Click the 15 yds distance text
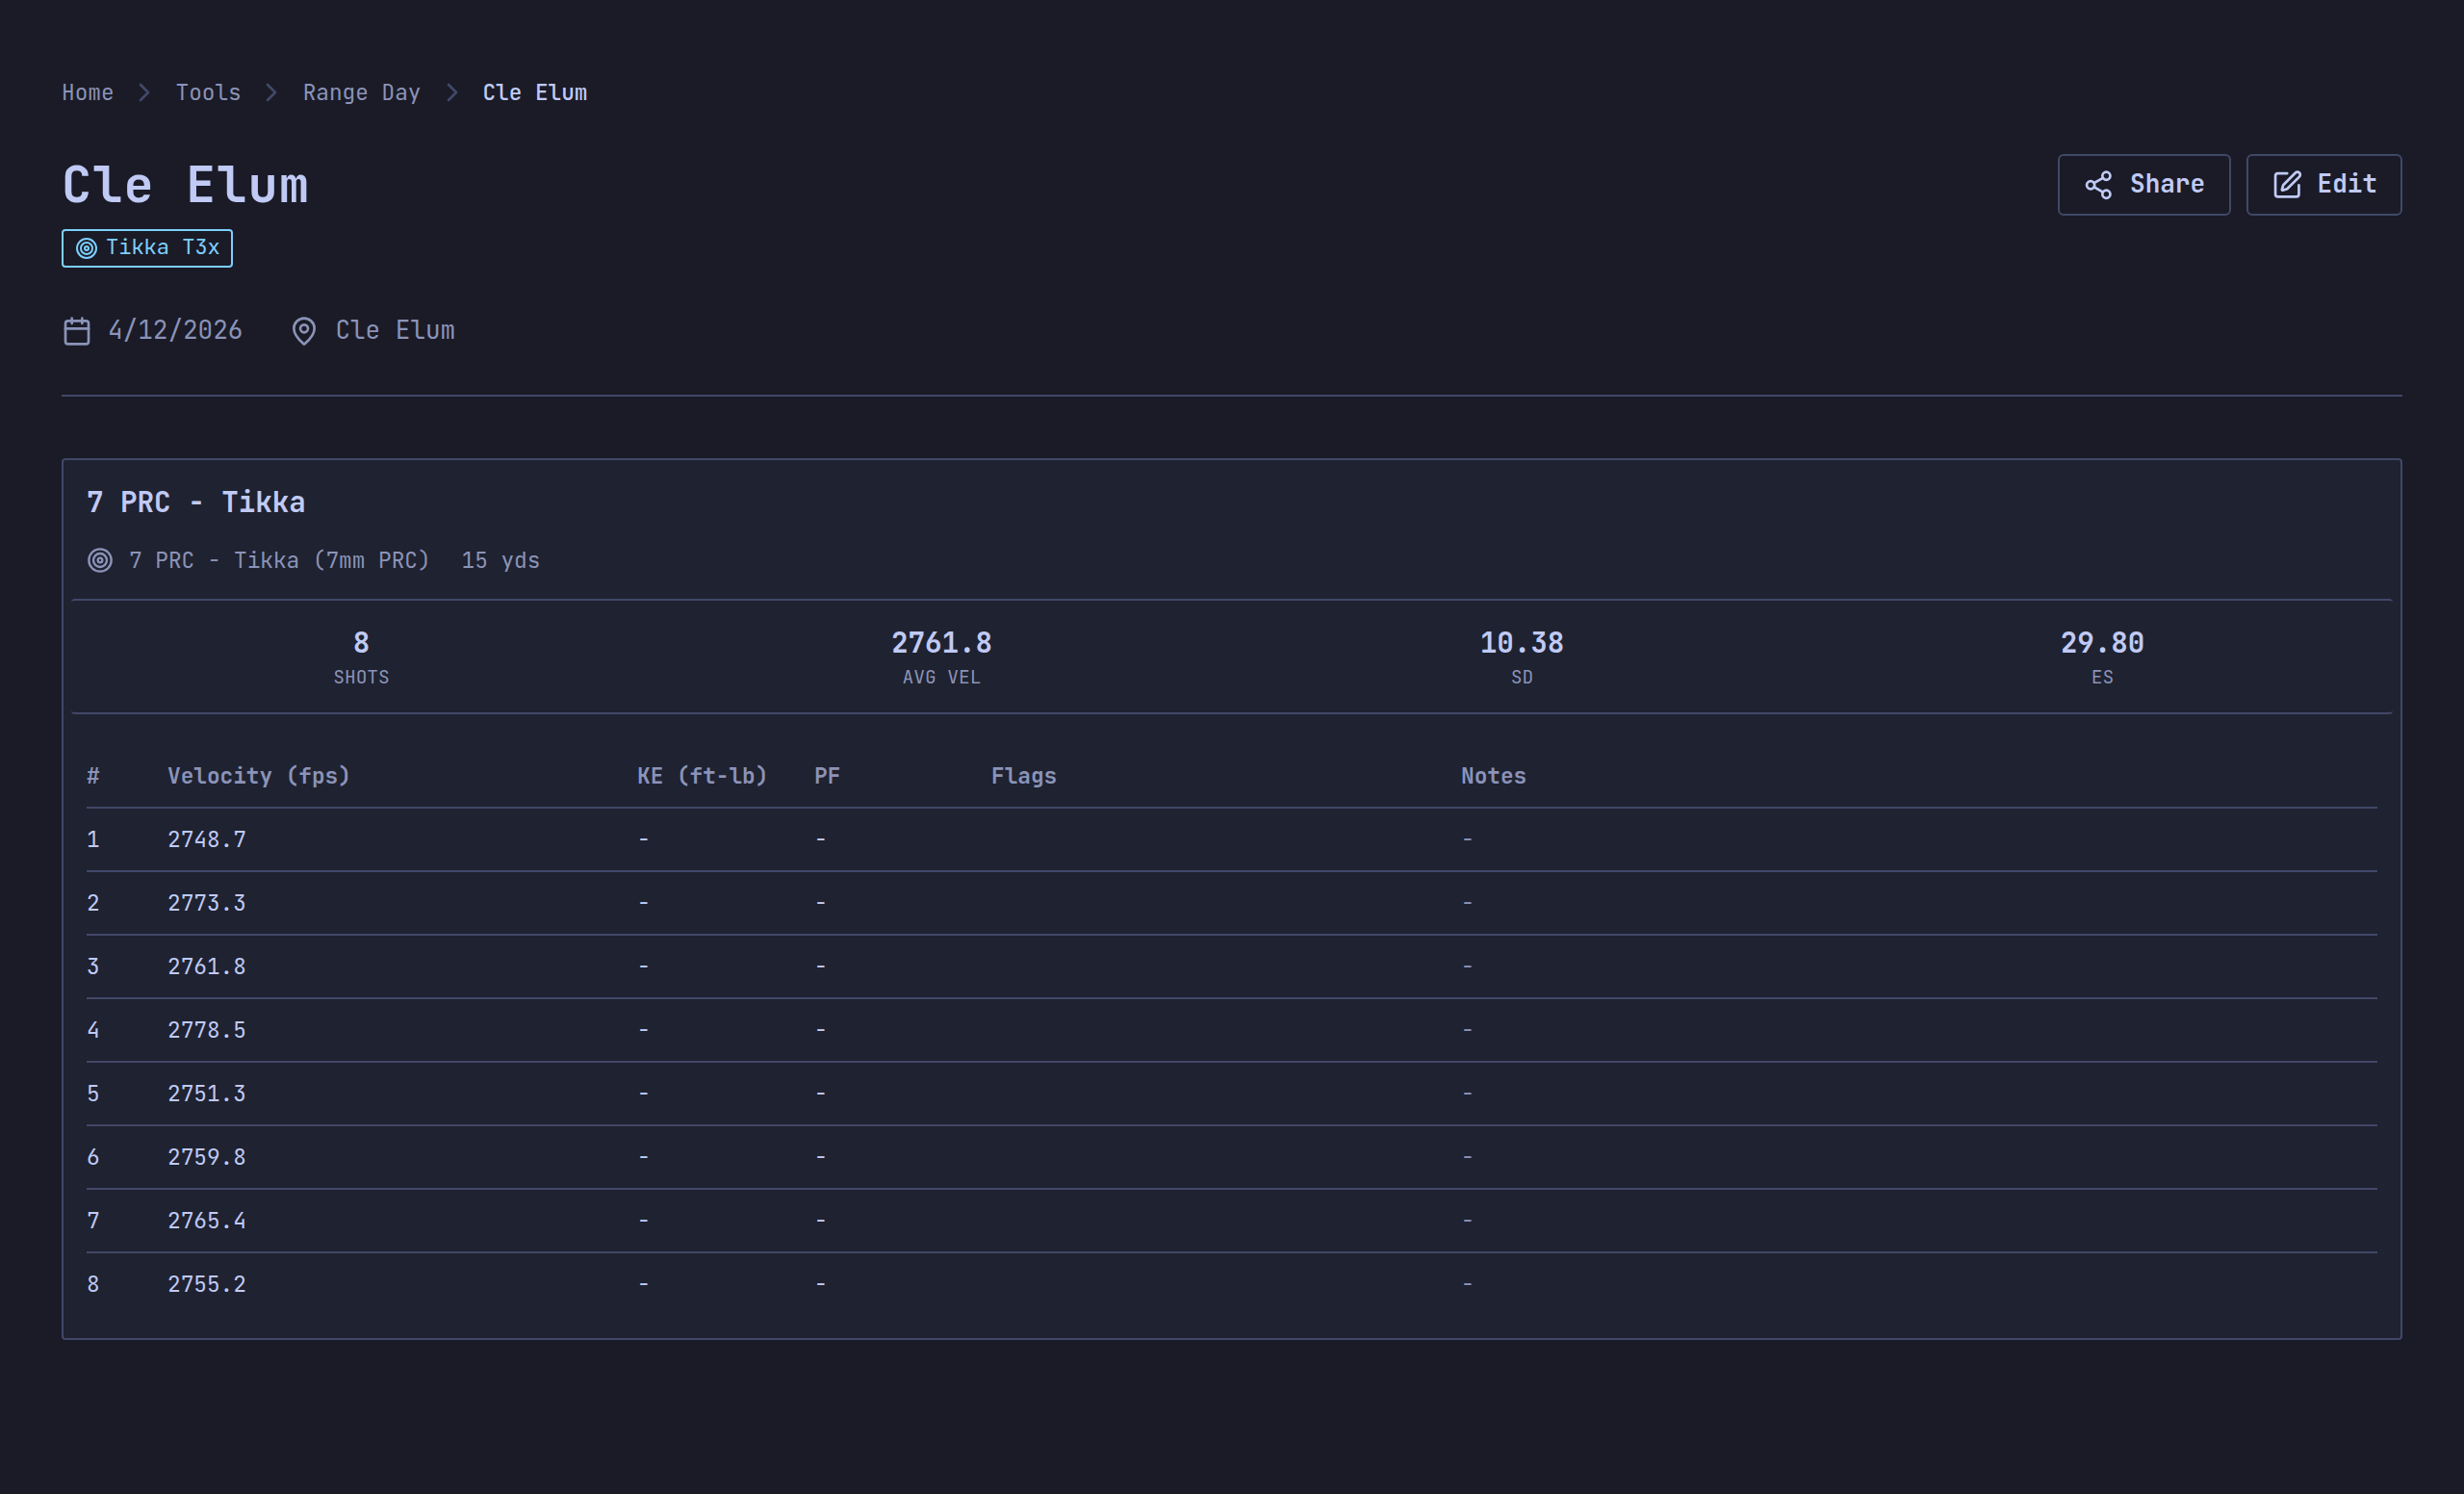2464x1494 pixels. (x=500, y=560)
